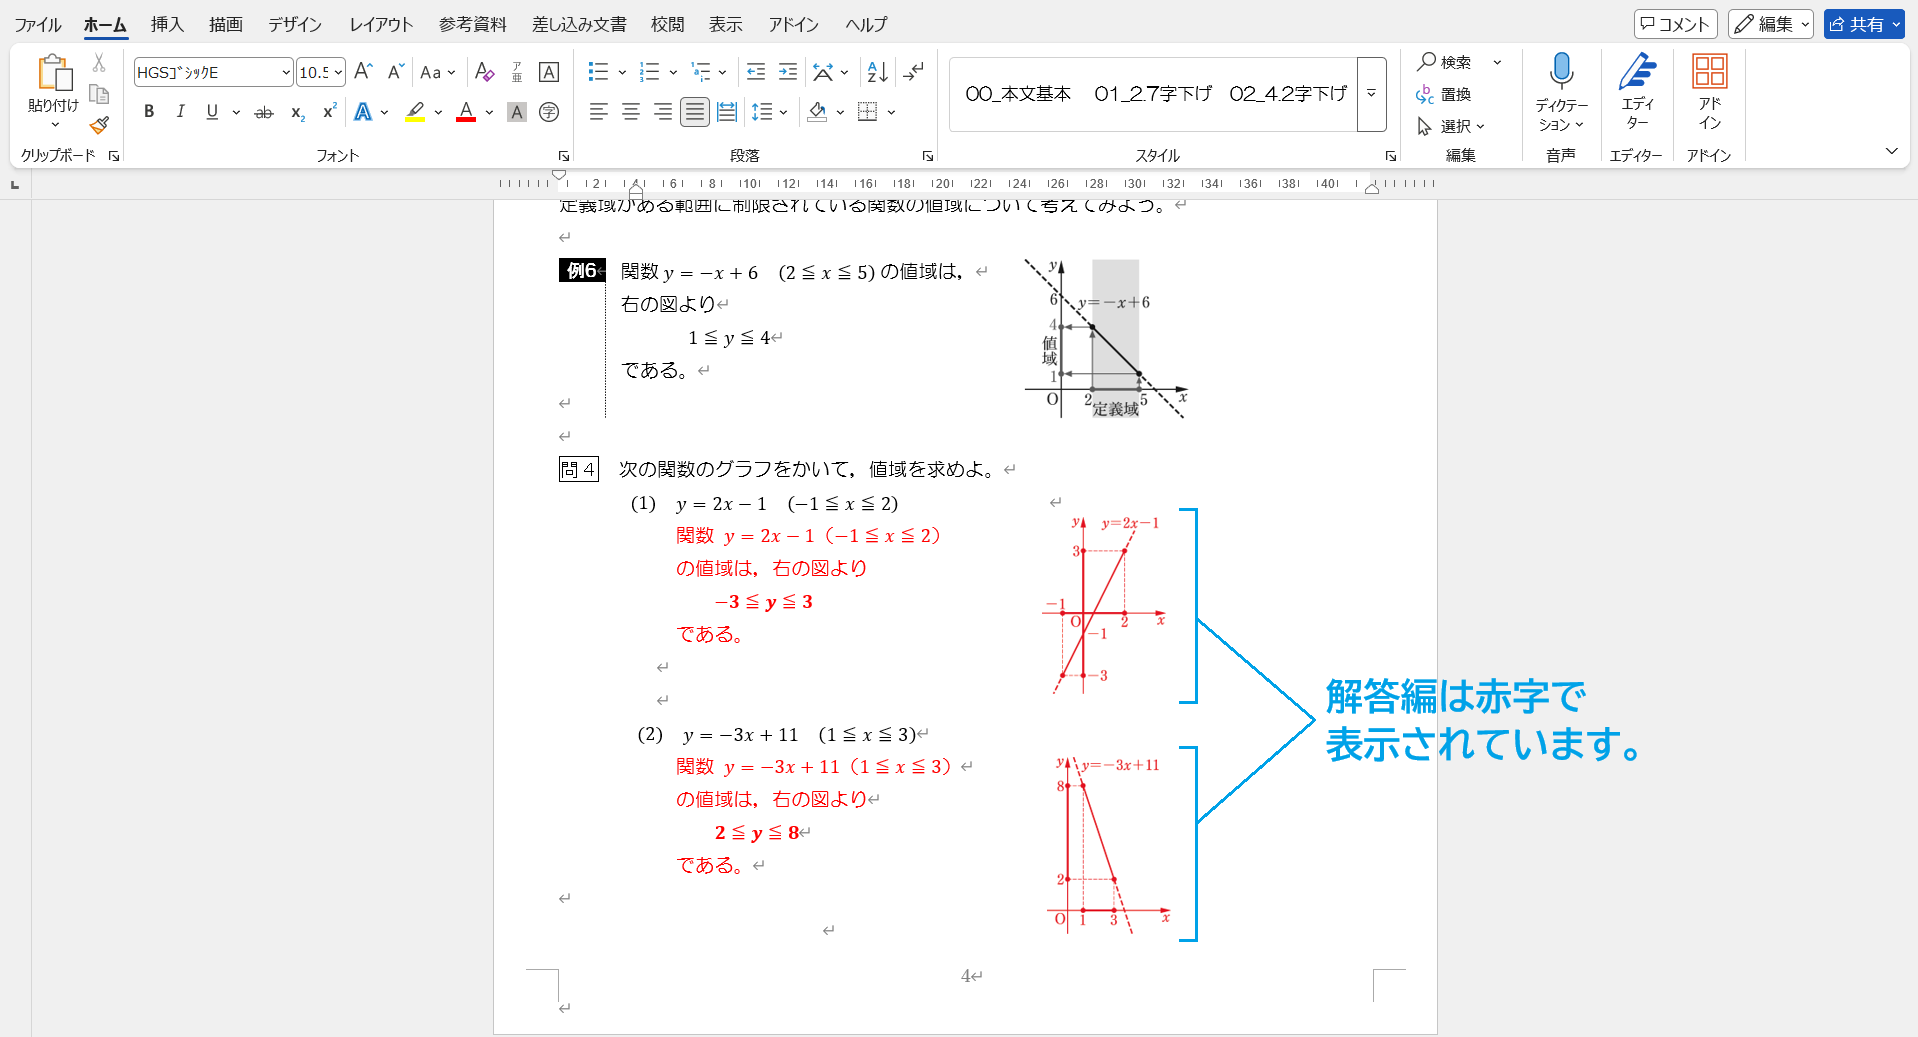Toggle Italic formatting

[180, 112]
